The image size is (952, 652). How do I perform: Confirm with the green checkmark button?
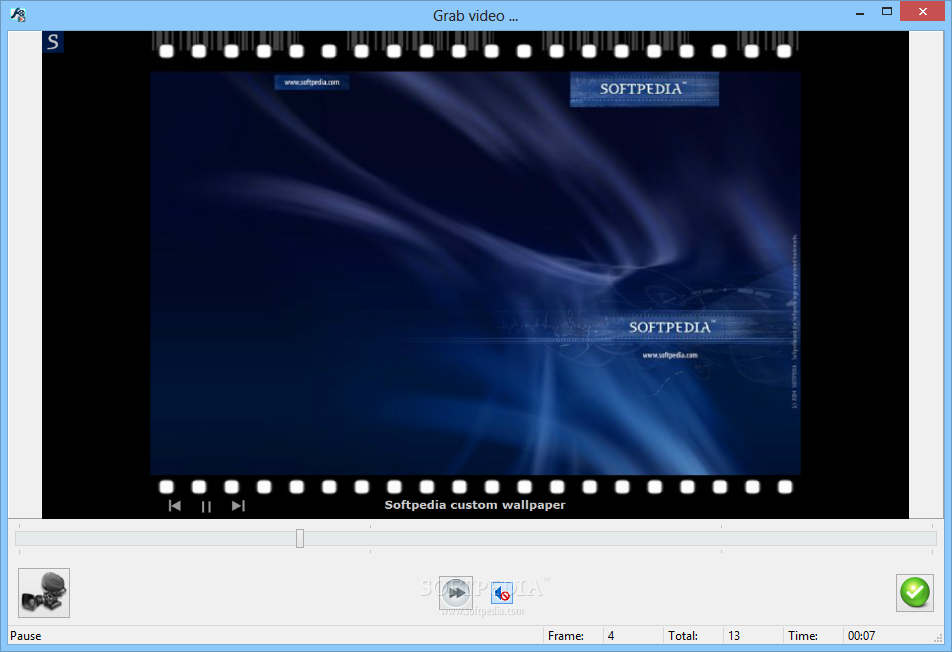tap(914, 593)
